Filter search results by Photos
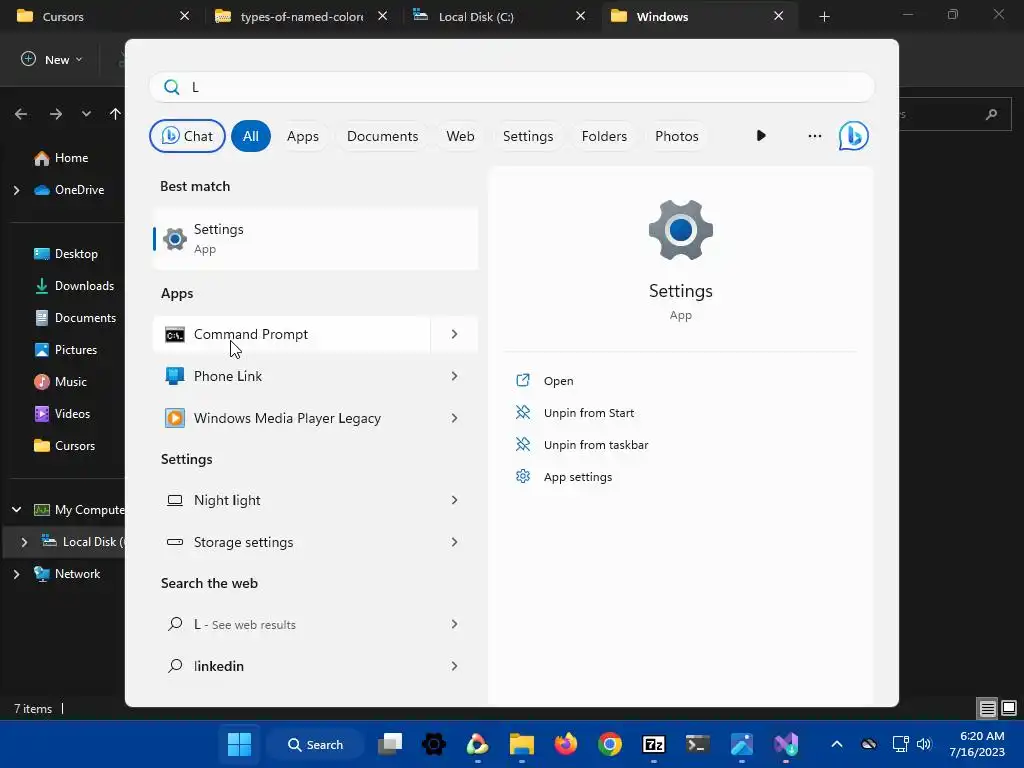The width and height of the screenshot is (1024, 768). coord(677,136)
